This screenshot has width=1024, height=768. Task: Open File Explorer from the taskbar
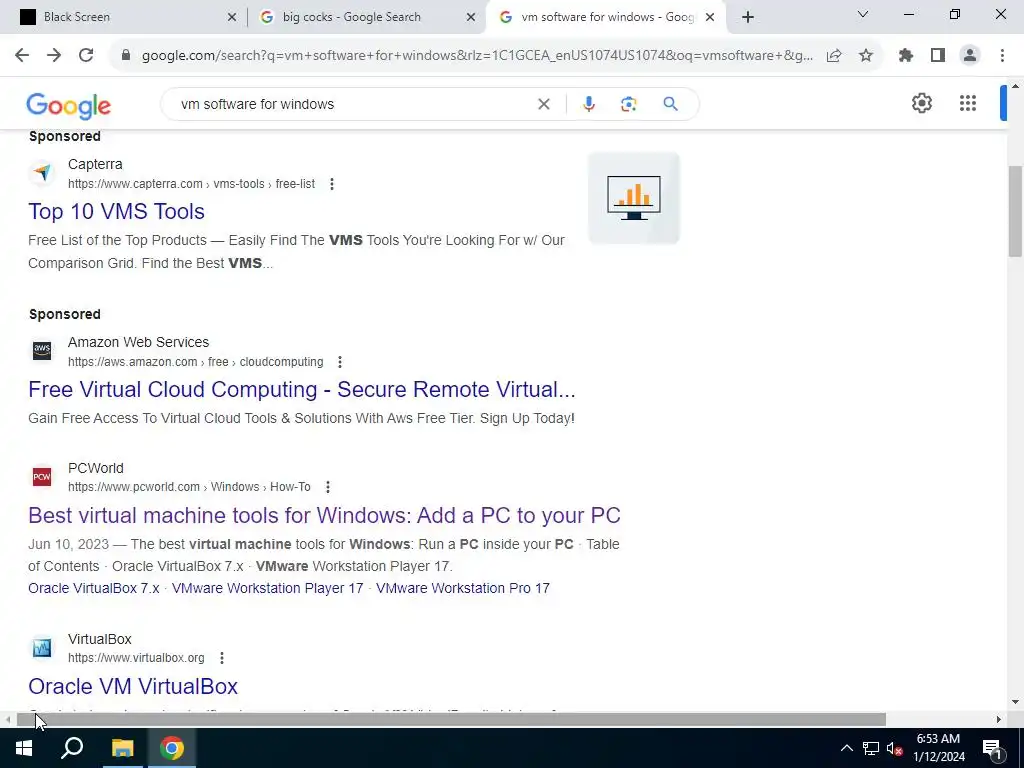click(122, 748)
